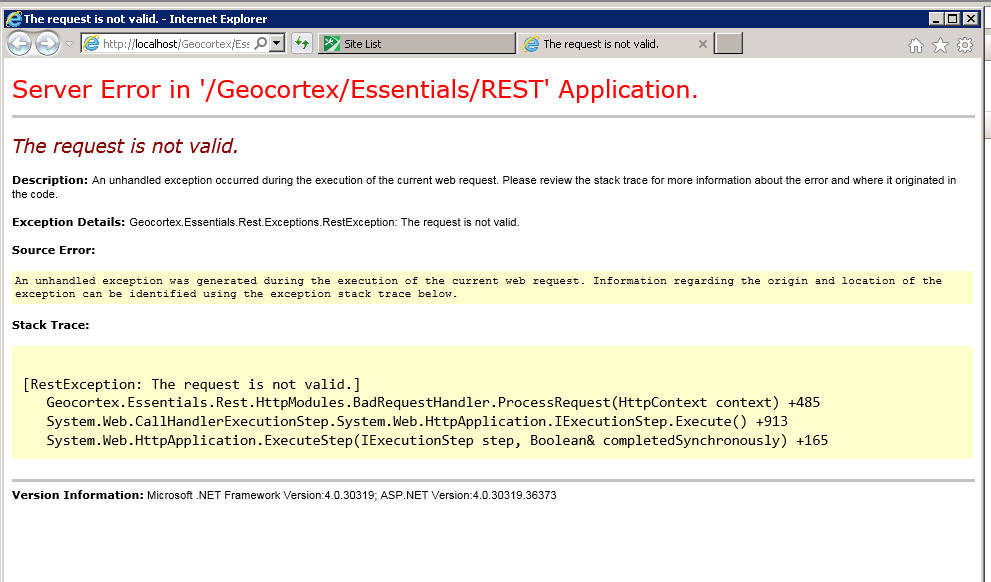Click the CallHandlerExecutionStep stack trace line

pos(417,421)
